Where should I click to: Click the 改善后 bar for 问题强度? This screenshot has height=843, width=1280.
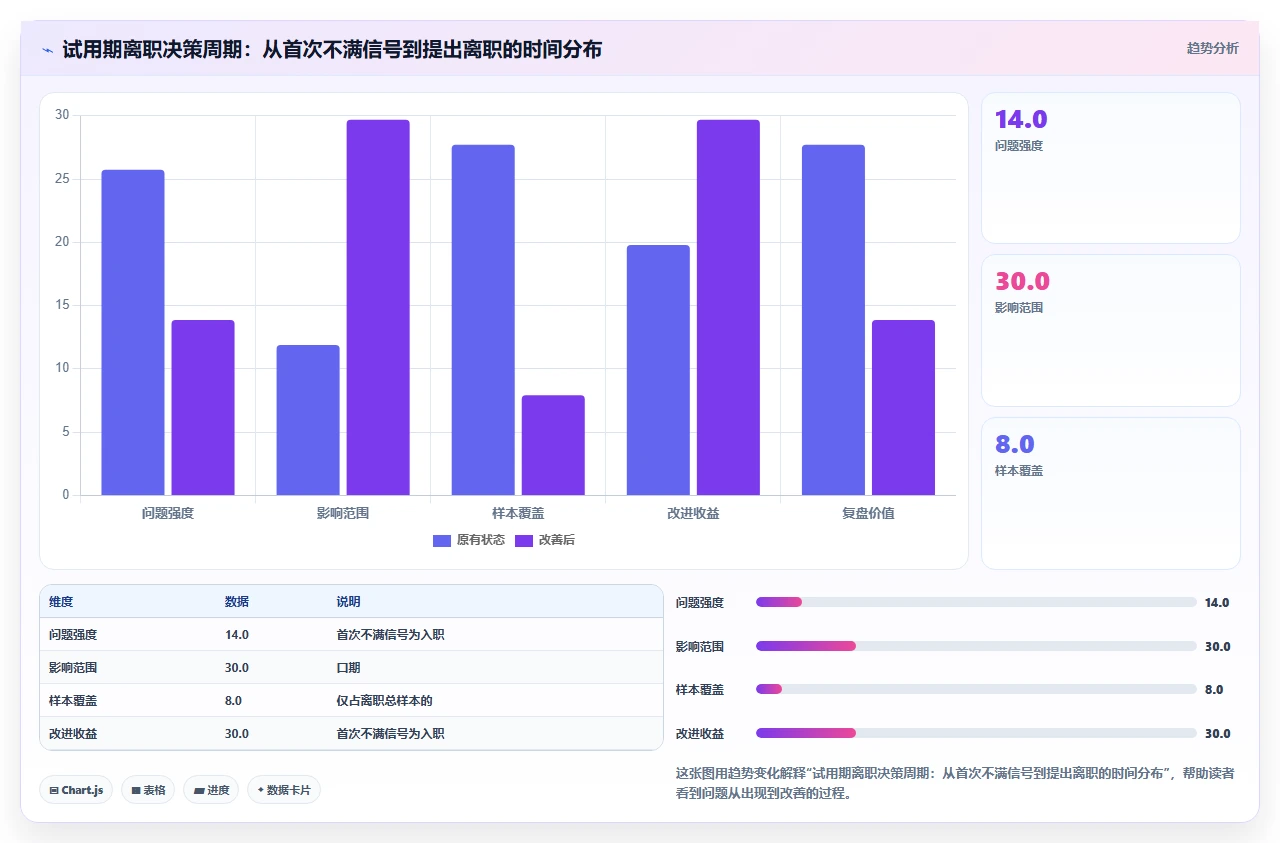[x=203, y=407]
